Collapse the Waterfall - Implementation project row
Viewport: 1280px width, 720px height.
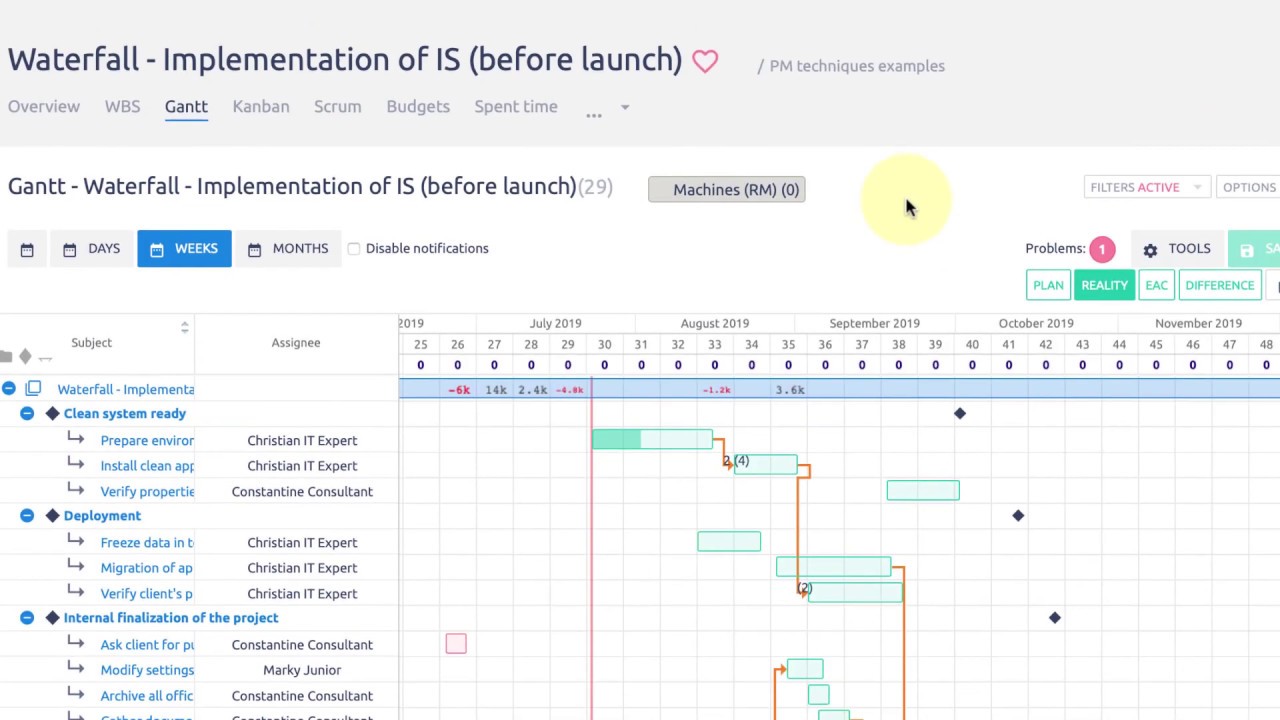click(x=9, y=388)
